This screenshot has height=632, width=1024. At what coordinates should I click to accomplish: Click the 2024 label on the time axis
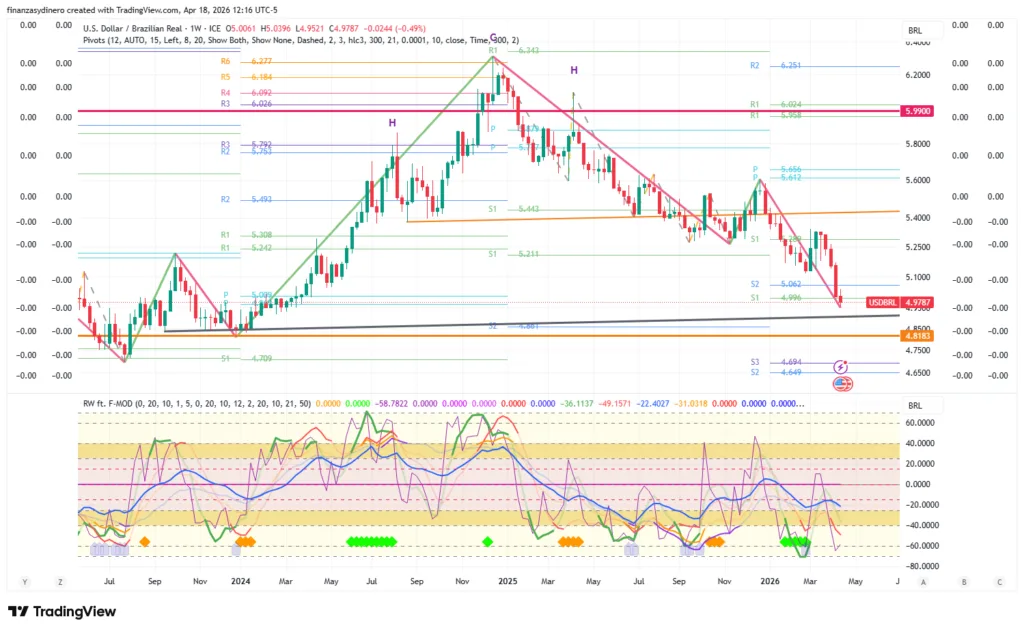pyautogui.click(x=239, y=581)
